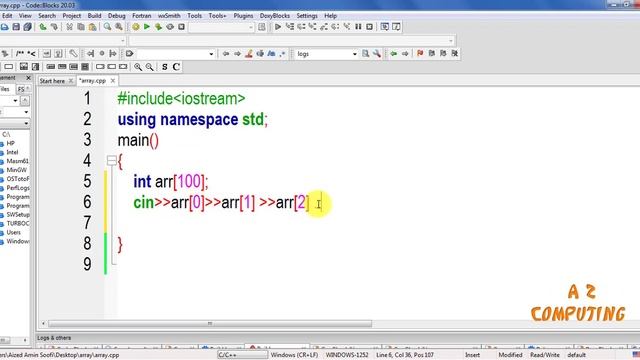This screenshot has height=360, width=640.
Task: Select the MinGW folder in the tree
Action: coord(16,170)
